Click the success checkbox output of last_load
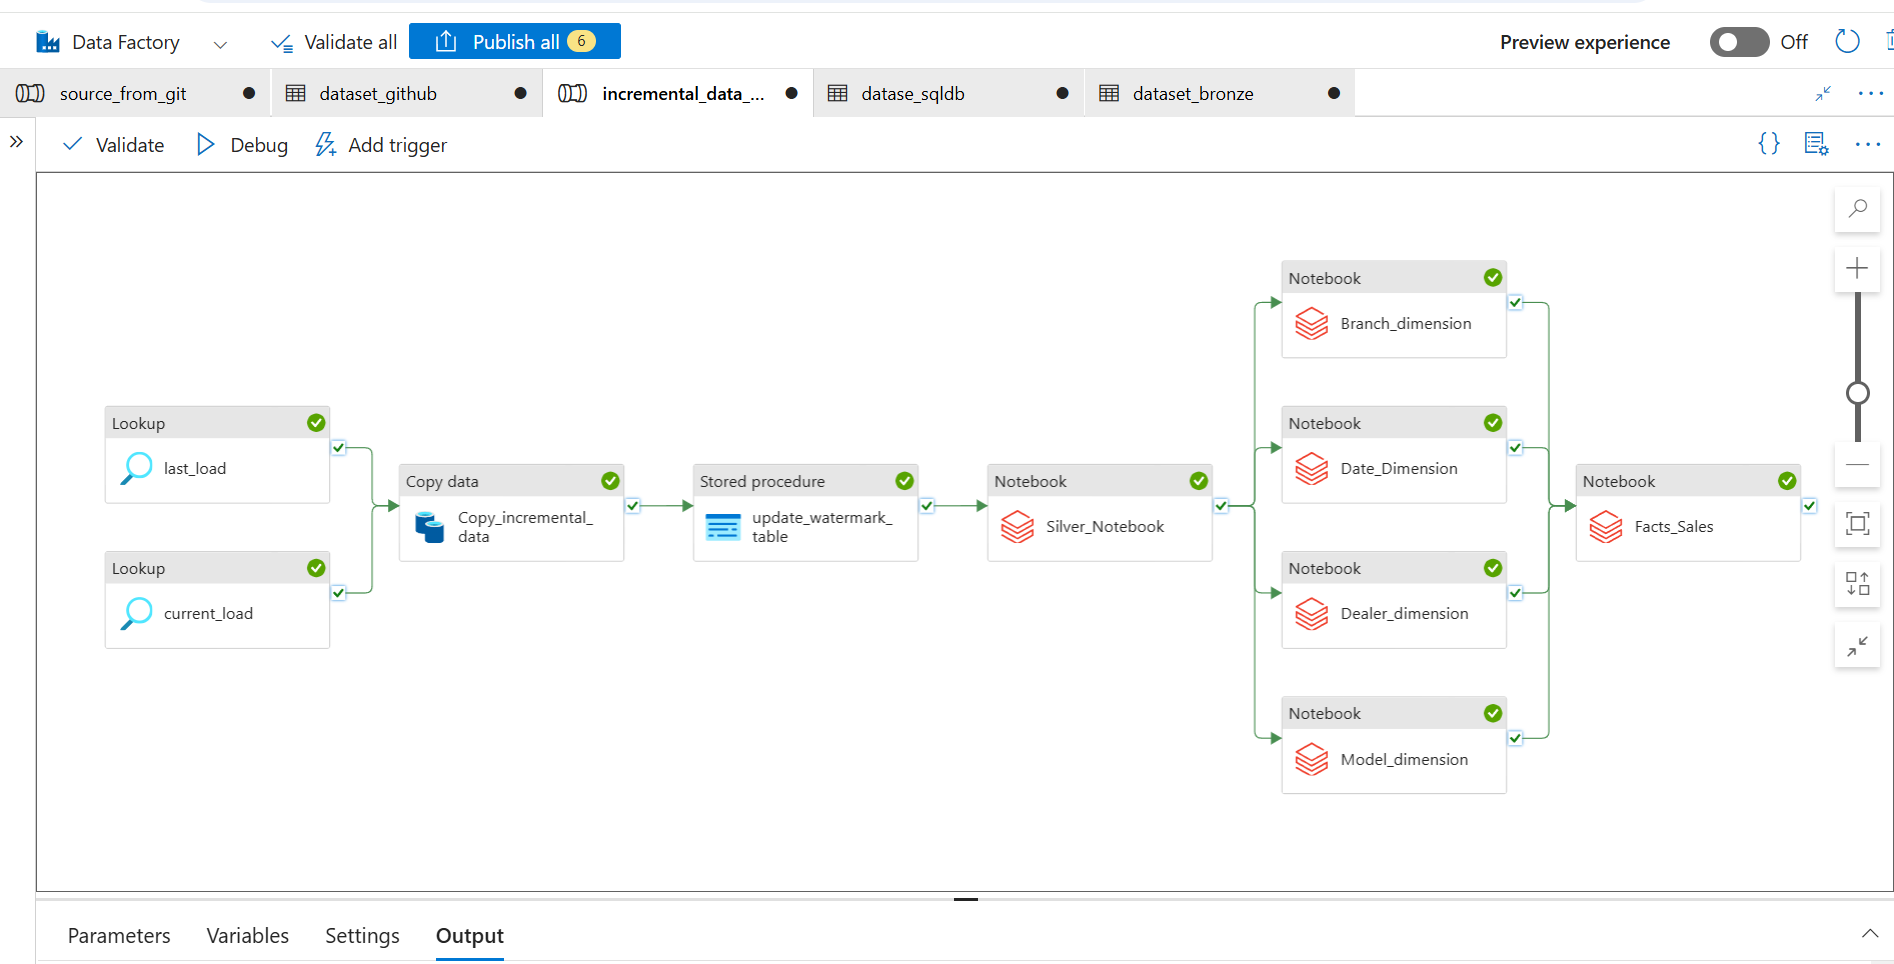The height and width of the screenshot is (964, 1894). [338, 448]
